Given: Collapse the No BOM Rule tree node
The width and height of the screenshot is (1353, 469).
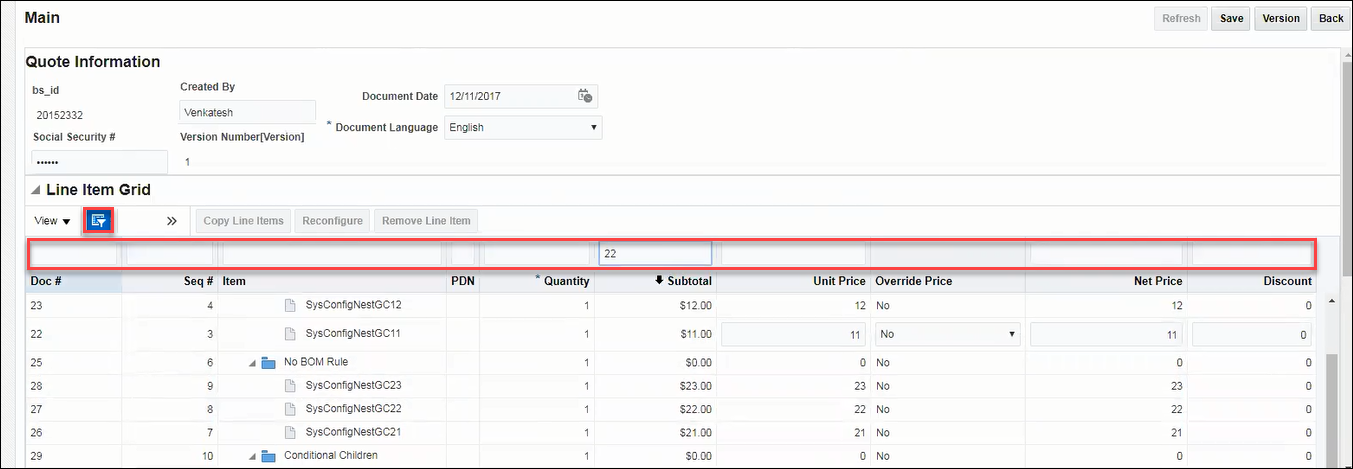Looking at the screenshot, I should (x=253, y=362).
